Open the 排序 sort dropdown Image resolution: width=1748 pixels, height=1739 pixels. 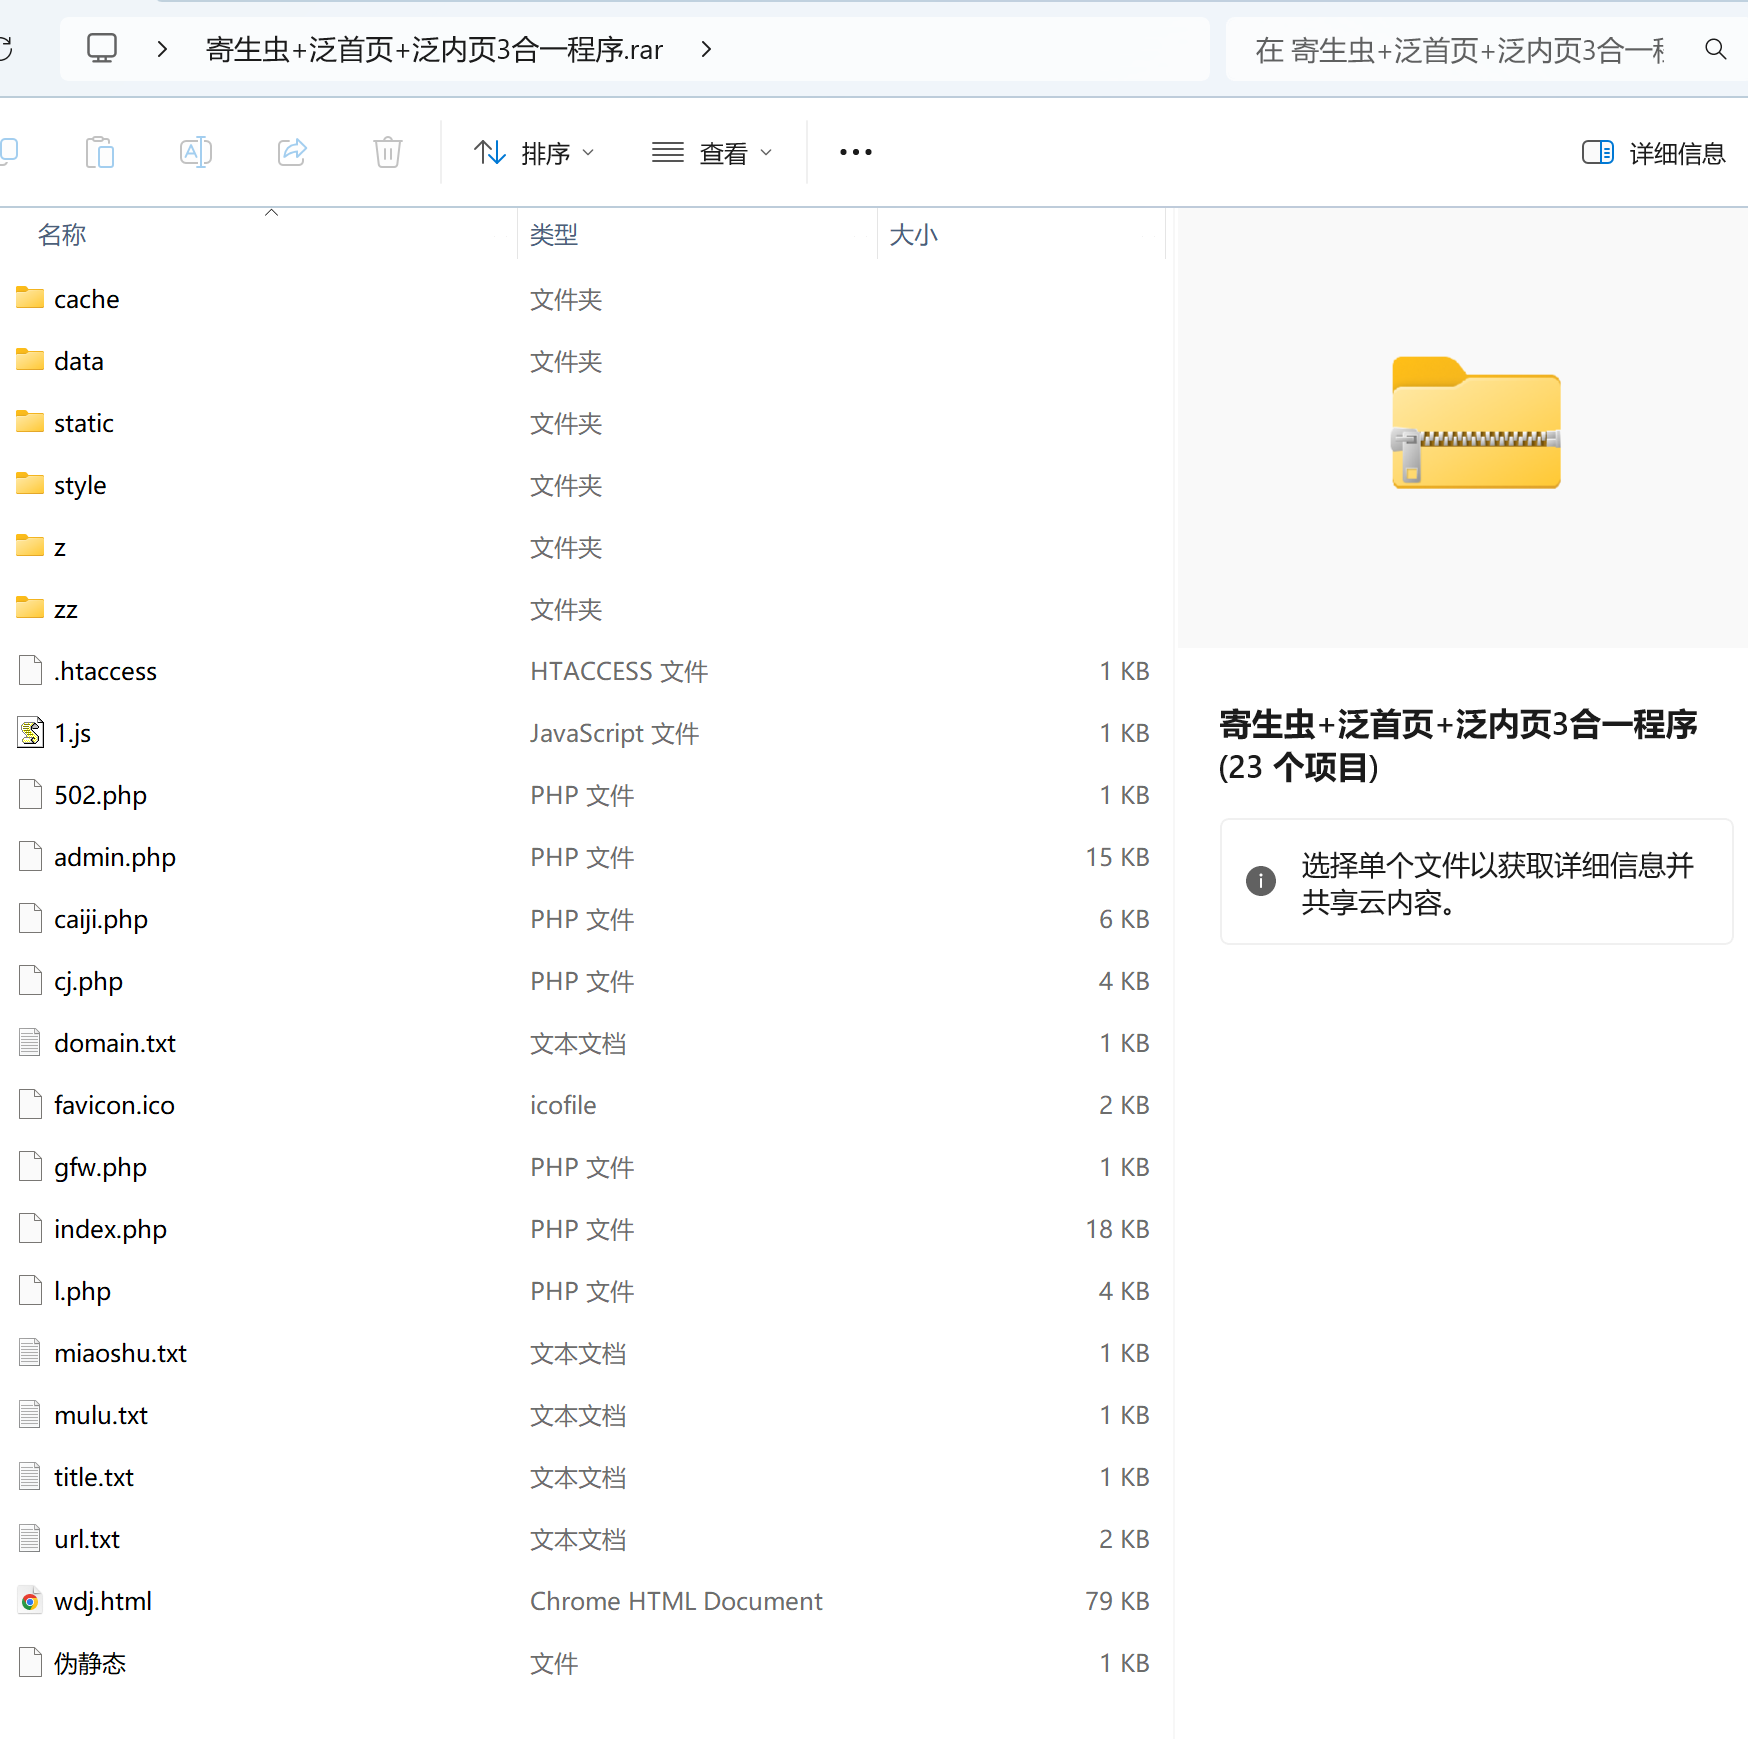(x=534, y=153)
